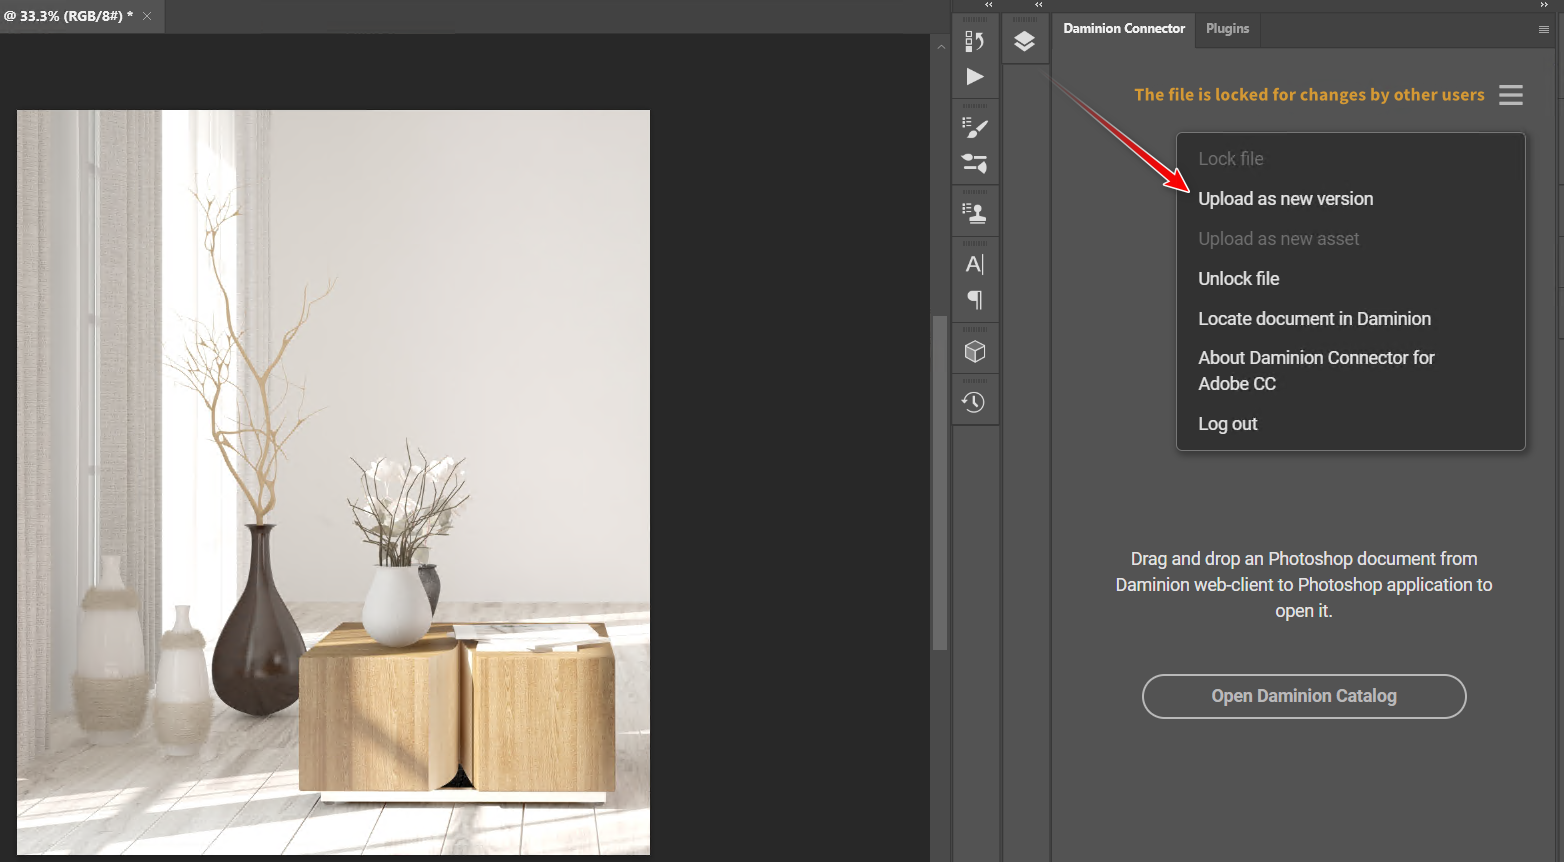Expand the collapsed Layers icon column
Image resolution: width=1564 pixels, height=862 pixels.
(x=1038, y=5)
